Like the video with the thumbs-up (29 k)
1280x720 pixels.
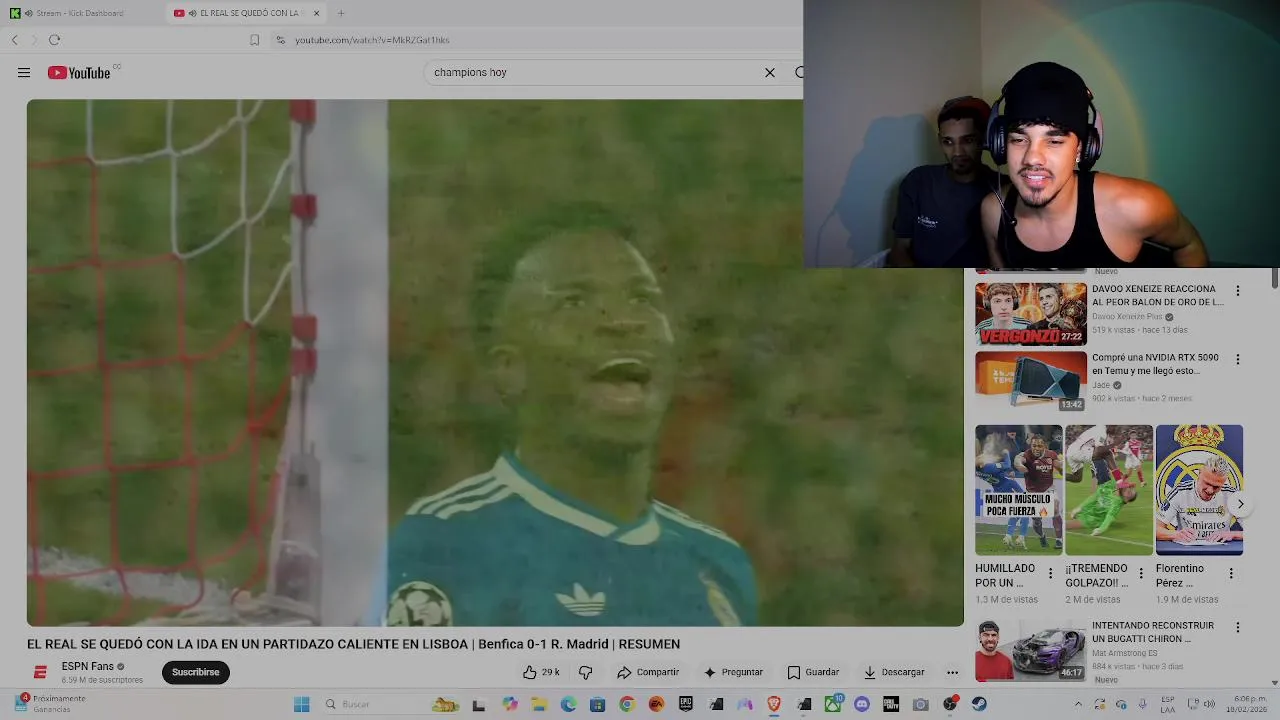541,672
